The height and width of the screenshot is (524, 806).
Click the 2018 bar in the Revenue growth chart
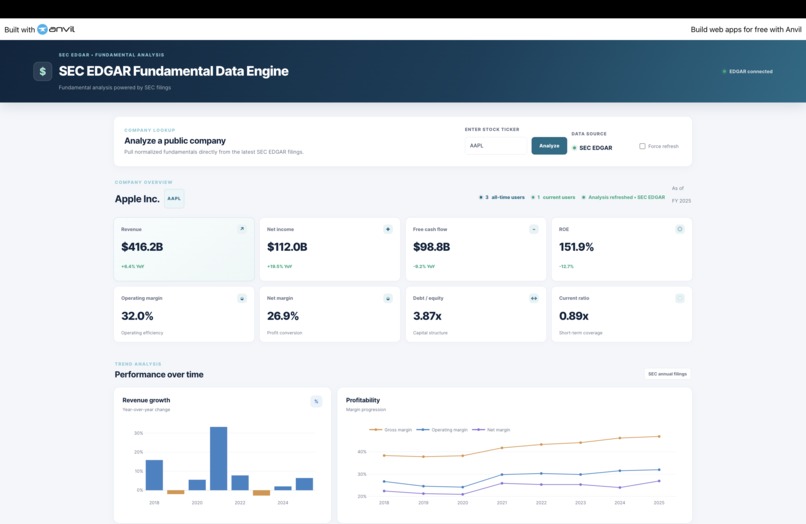click(154, 475)
